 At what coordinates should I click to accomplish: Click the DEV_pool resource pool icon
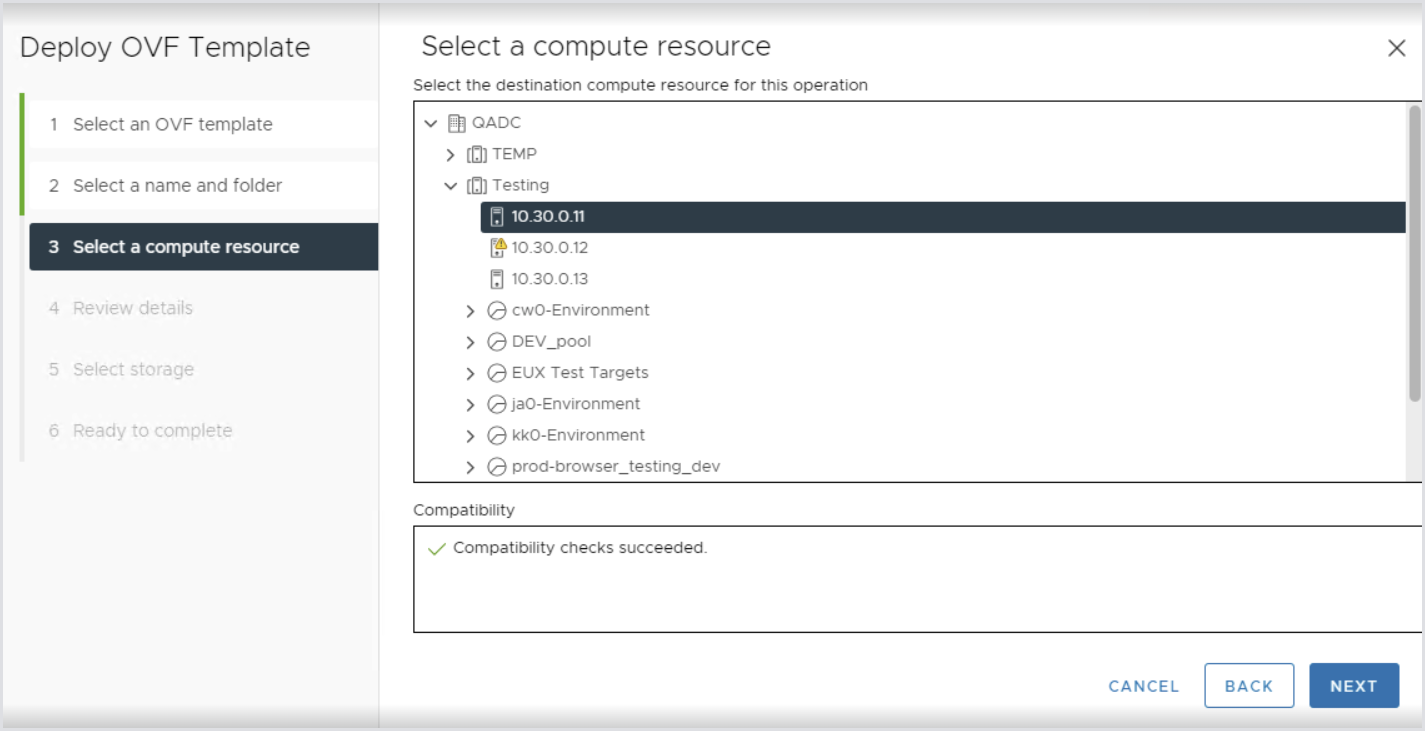coord(496,342)
